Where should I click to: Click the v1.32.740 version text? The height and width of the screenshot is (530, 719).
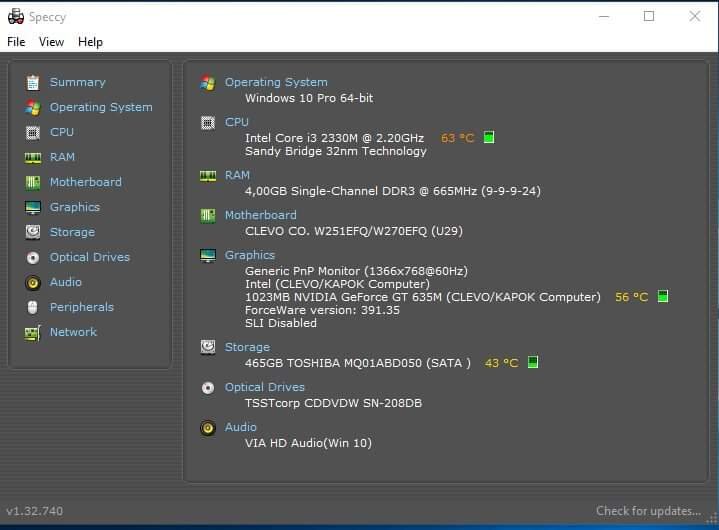(35, 511)
